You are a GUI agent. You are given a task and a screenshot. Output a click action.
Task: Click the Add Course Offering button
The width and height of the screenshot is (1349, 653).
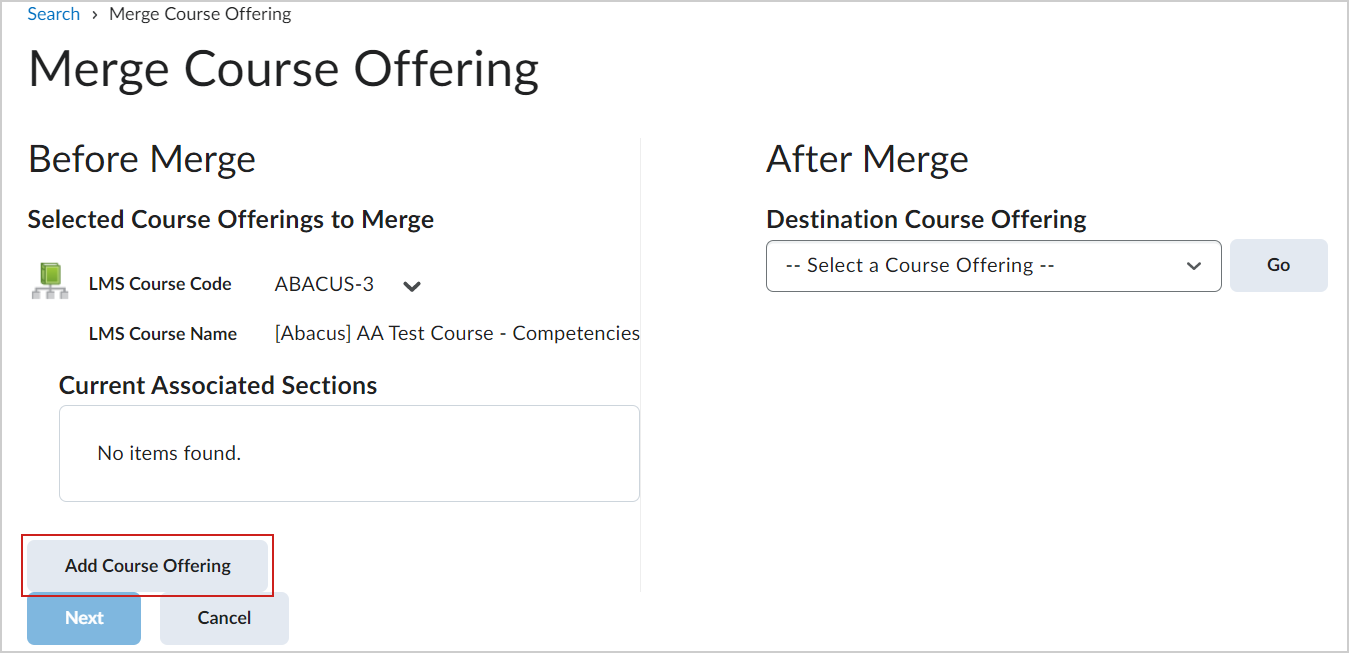point(148,566)
